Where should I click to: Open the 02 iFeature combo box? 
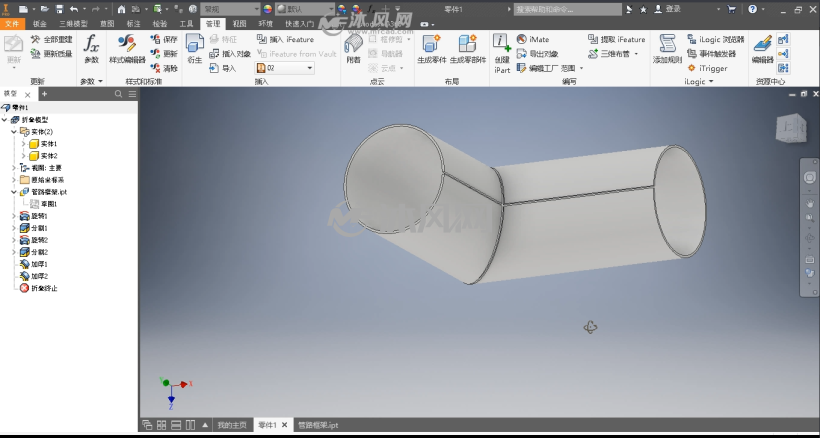click(x=284, y=68)
